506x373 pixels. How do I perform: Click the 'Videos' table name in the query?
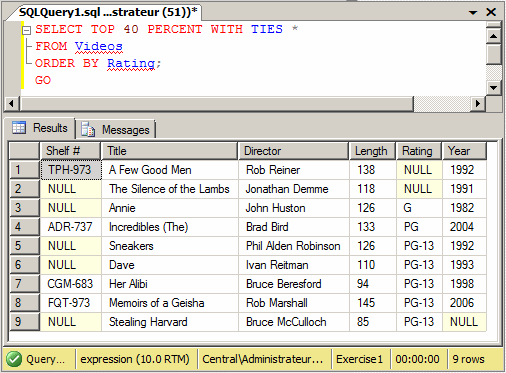[x=99, y=46]
